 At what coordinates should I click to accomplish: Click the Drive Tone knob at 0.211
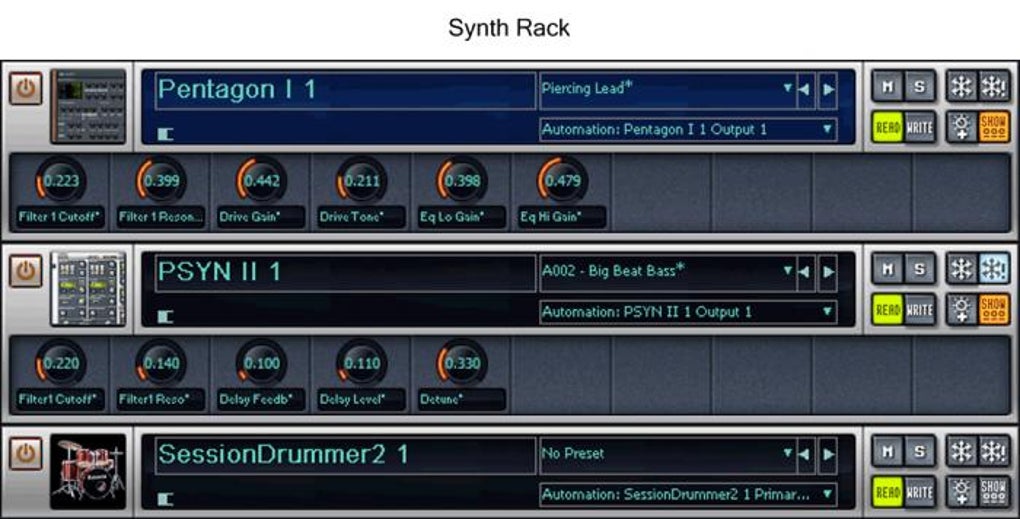(x=361, y=181)
